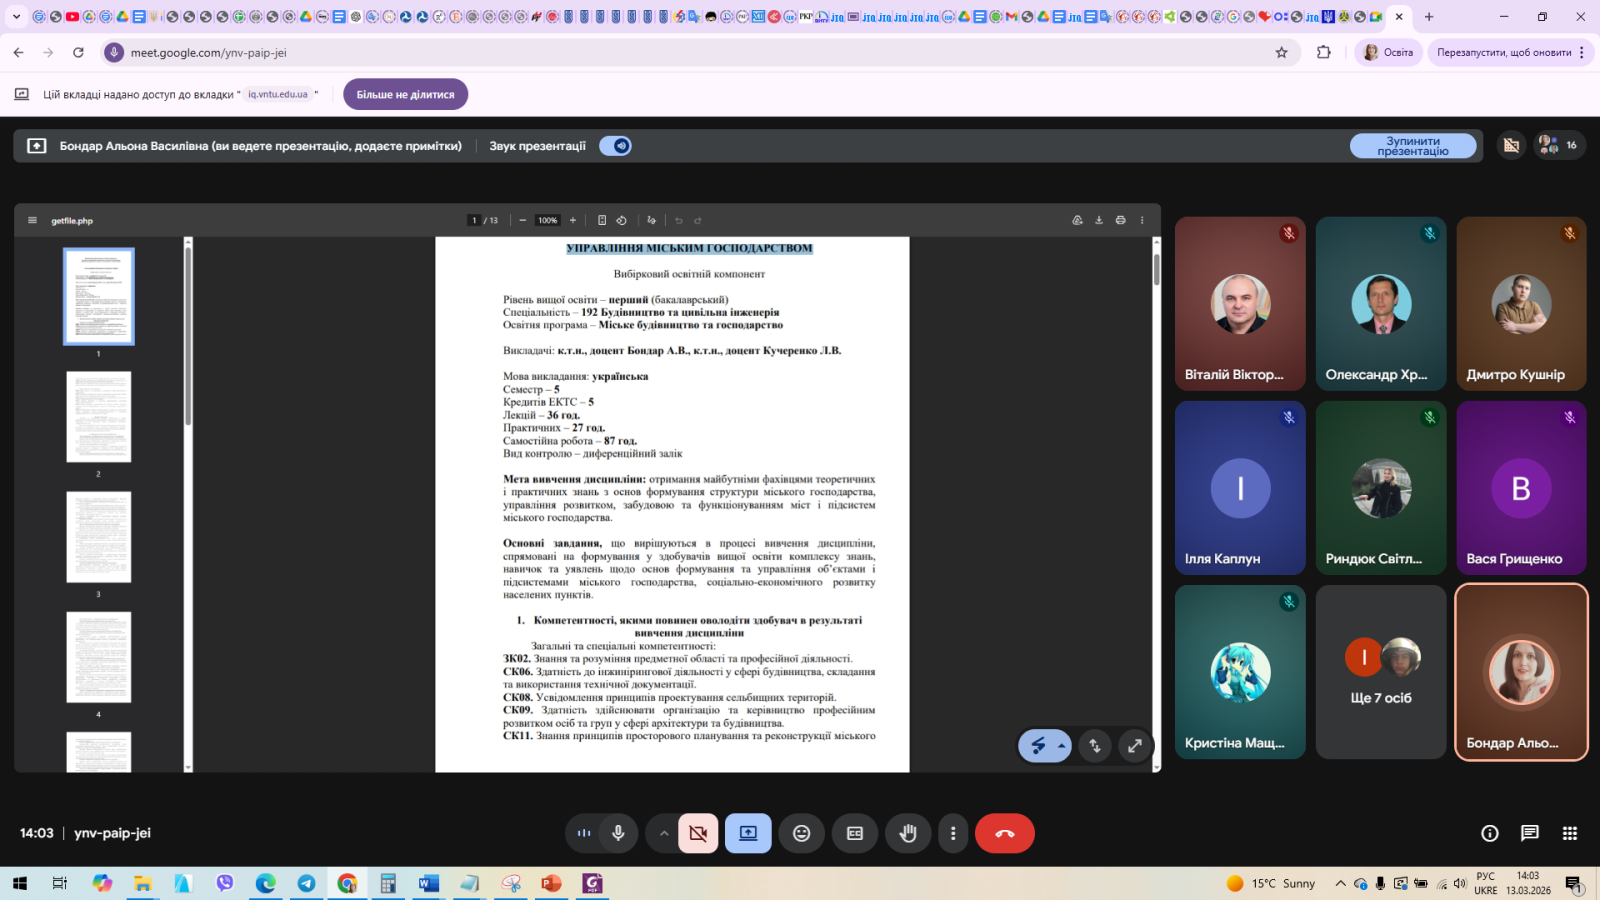Turn on the camera

698,833
